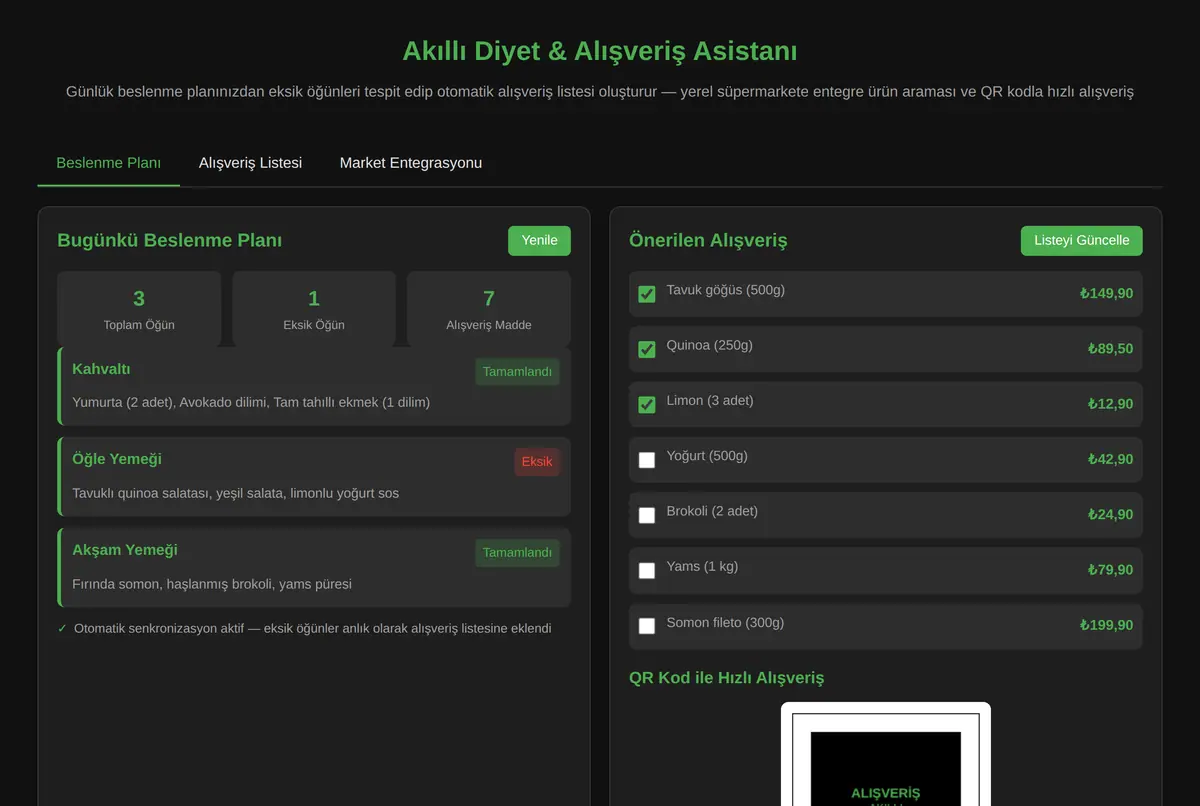The width and height of the screenshot is (1200, 806).
Task: Open the Alışveriş Listesi tab
Action: click(250, 162)
